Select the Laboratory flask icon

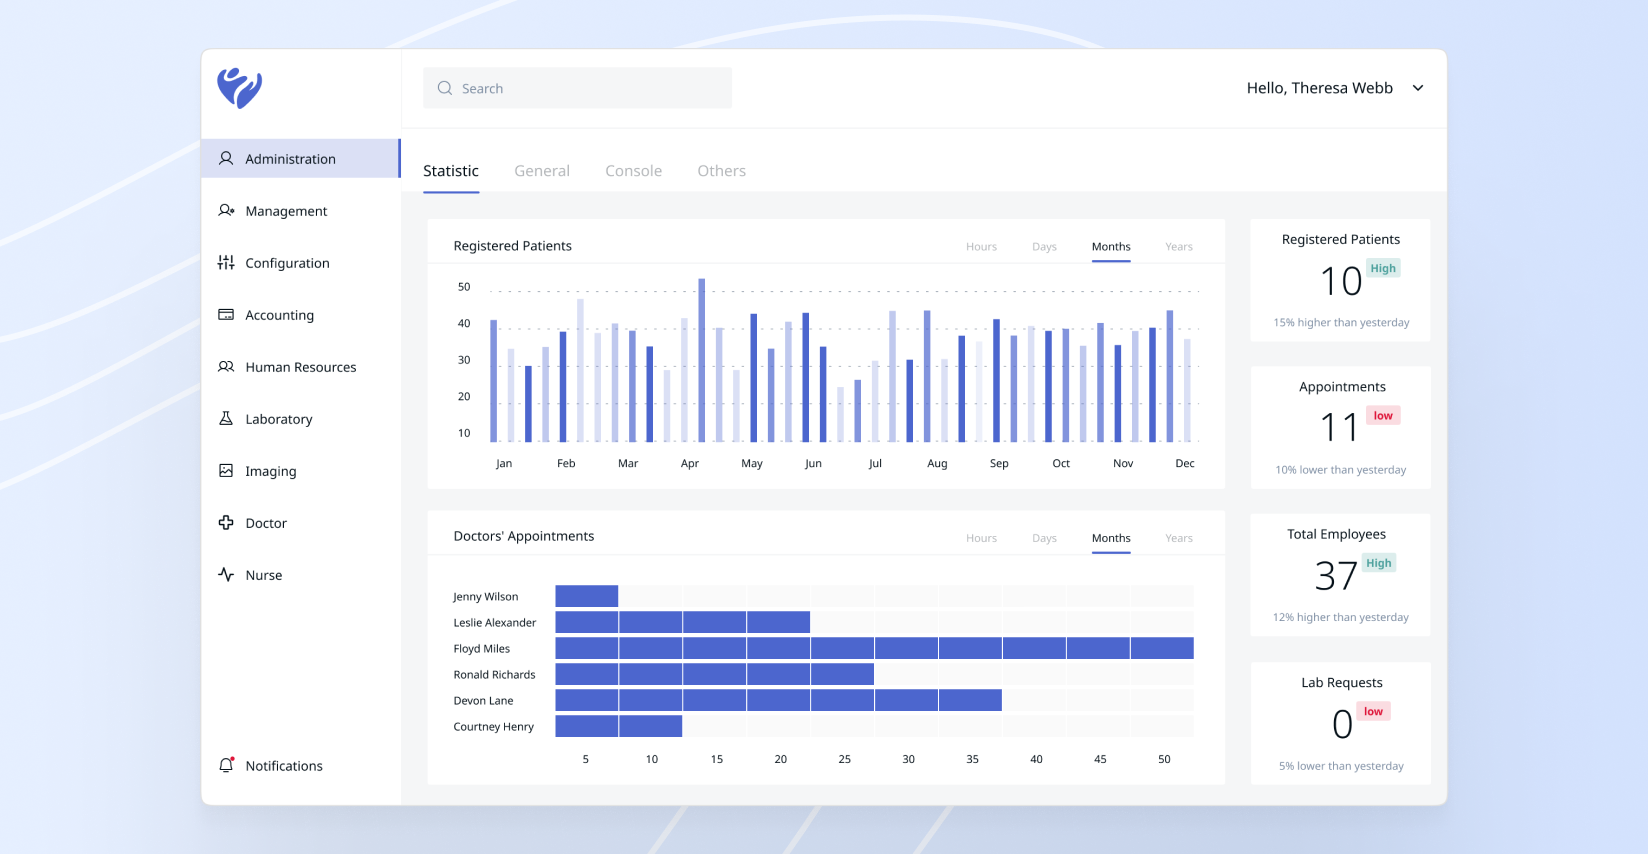coord(226,419)
